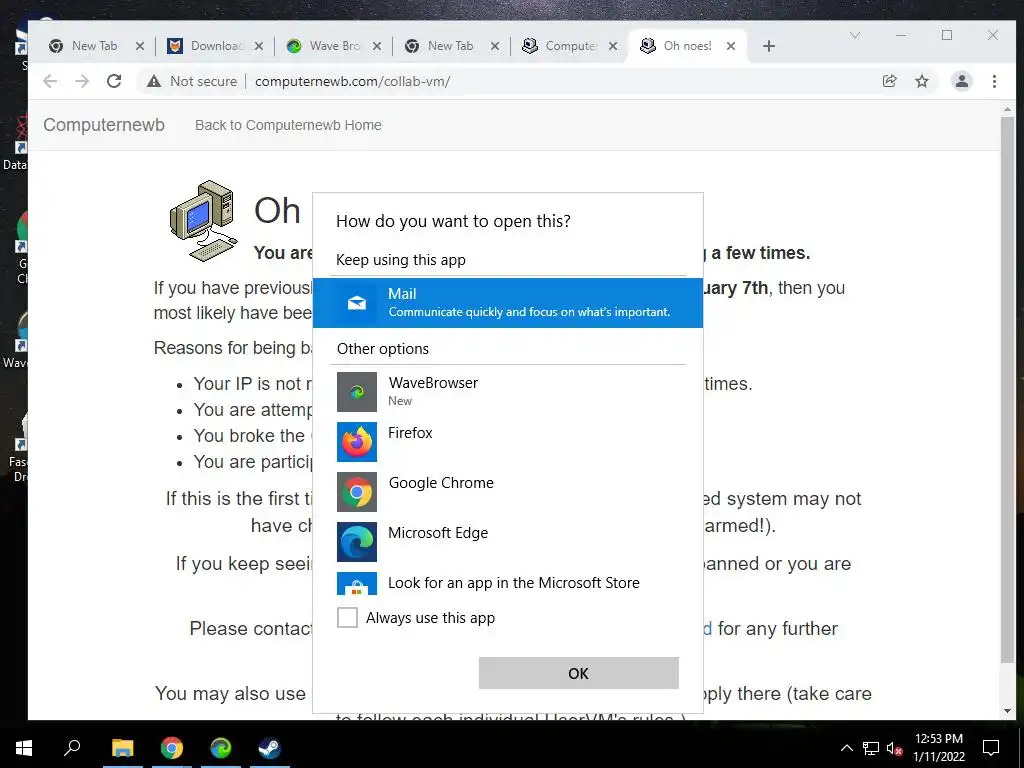The width and height of the screenshot is (1024, 768).
Task: Look for an app in Microsoft Store
Action: click(x=507, y=583)
